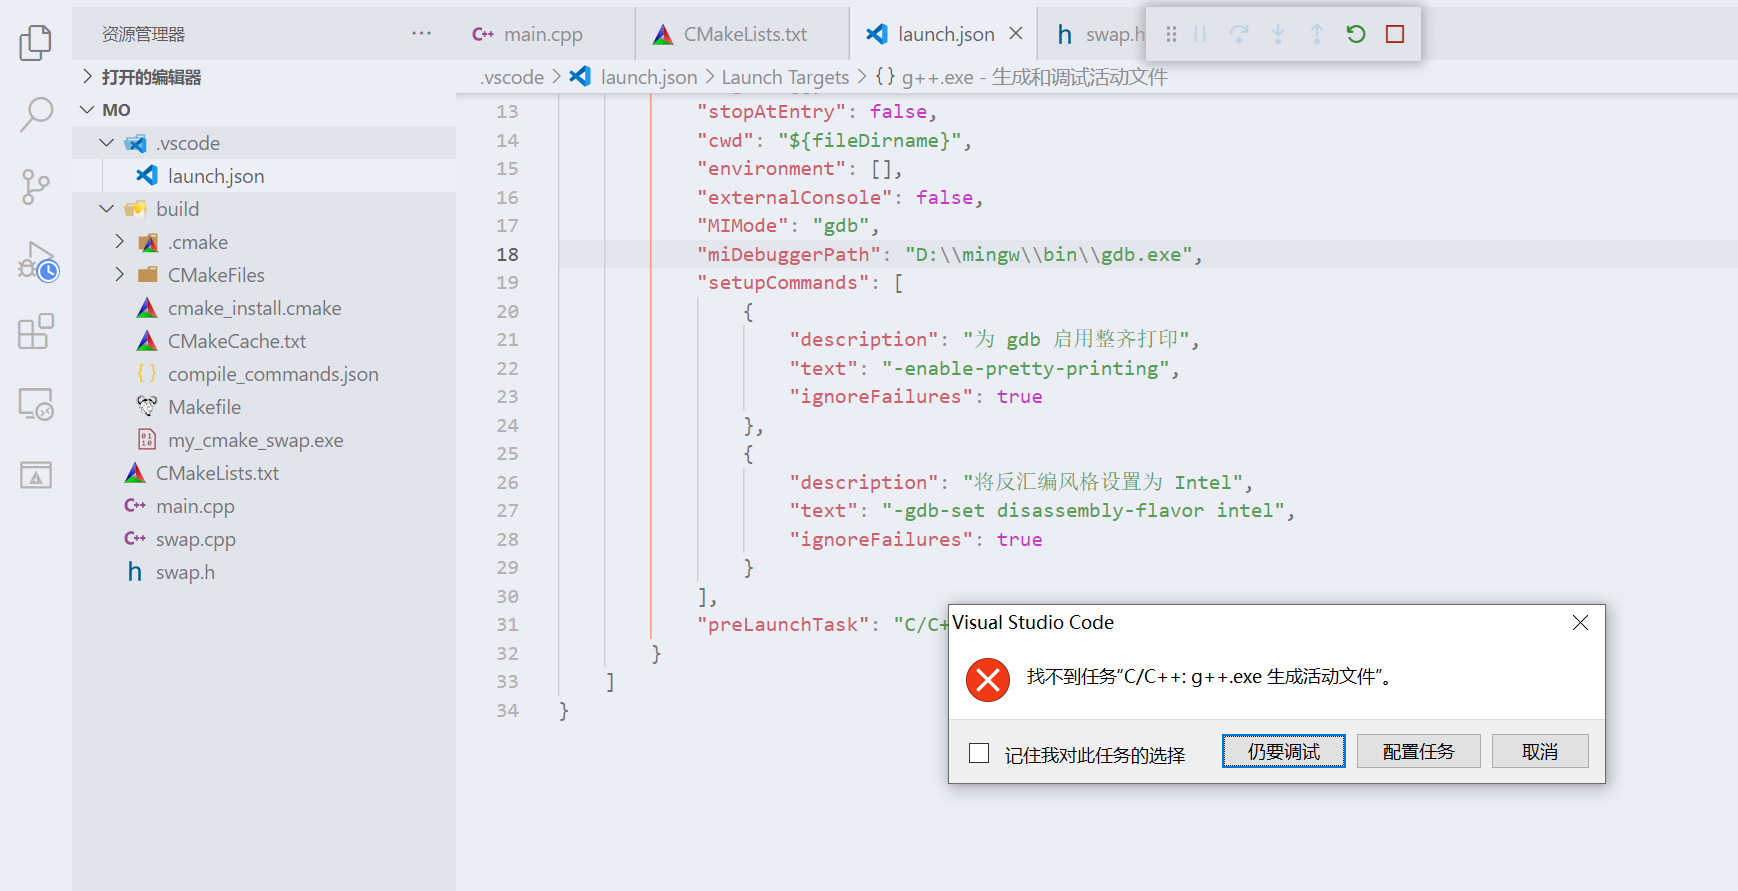Image resolution: width=1738 pixels, height=891 pixels.
Task: Collapse the .vscode folder
Action: click(264, 143)
